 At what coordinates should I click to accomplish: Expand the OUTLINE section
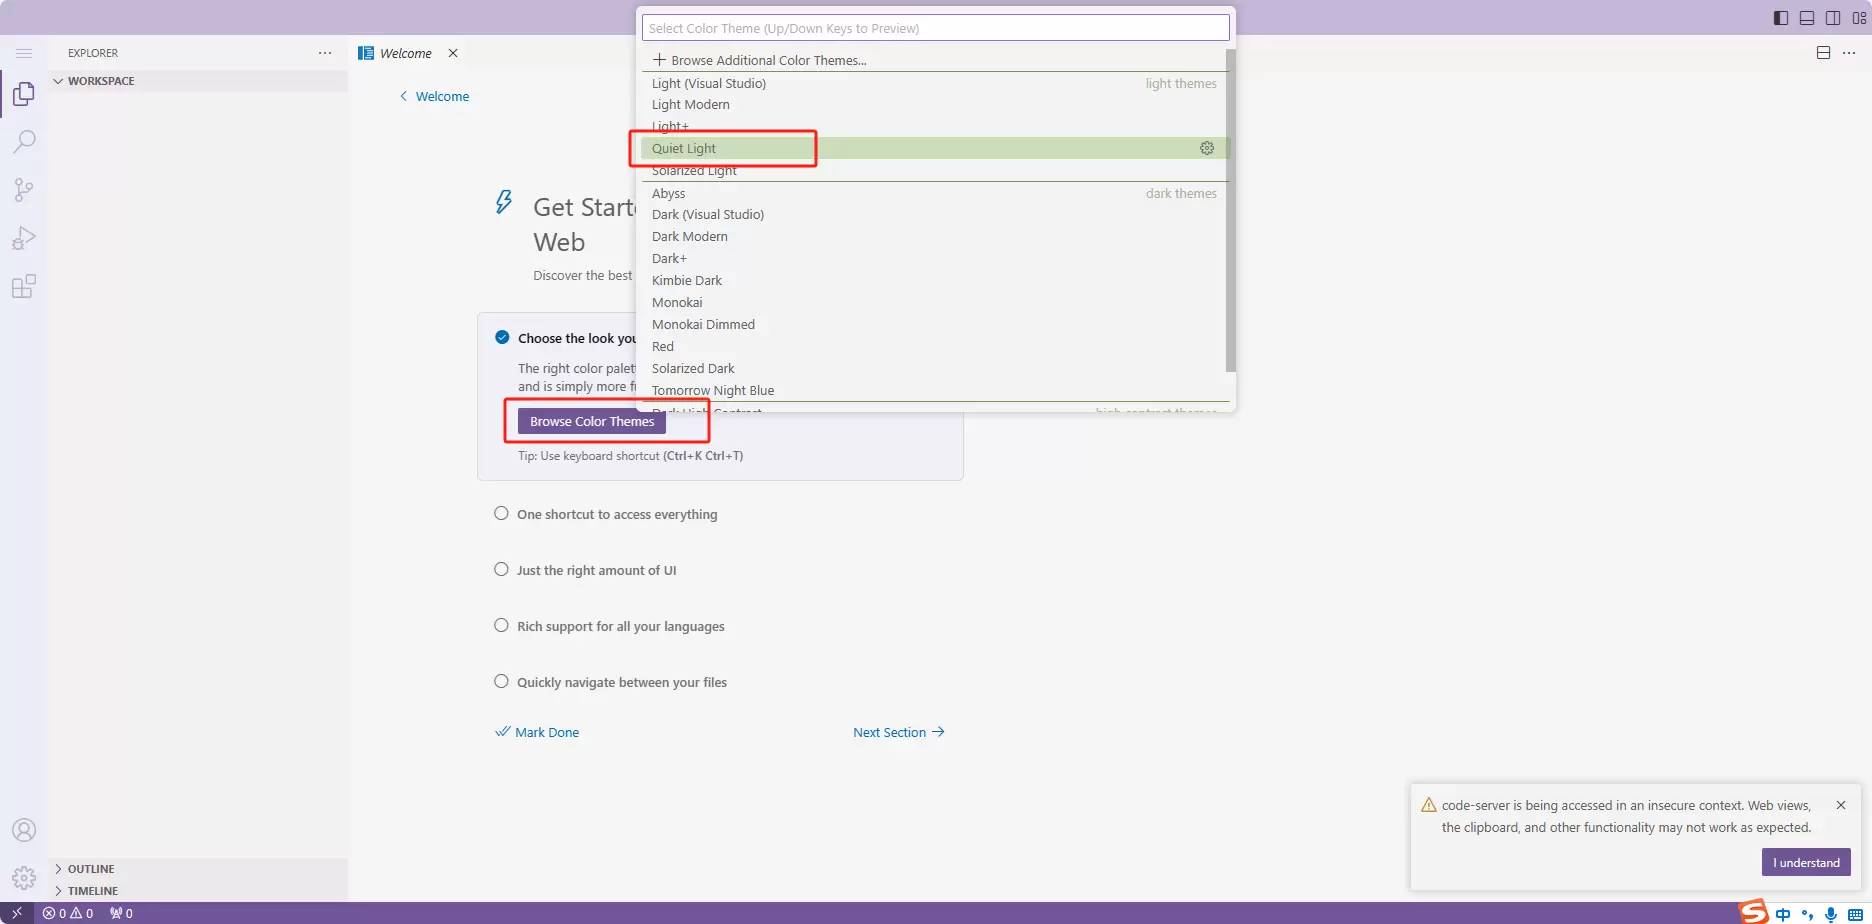click(x=90, y=869)
